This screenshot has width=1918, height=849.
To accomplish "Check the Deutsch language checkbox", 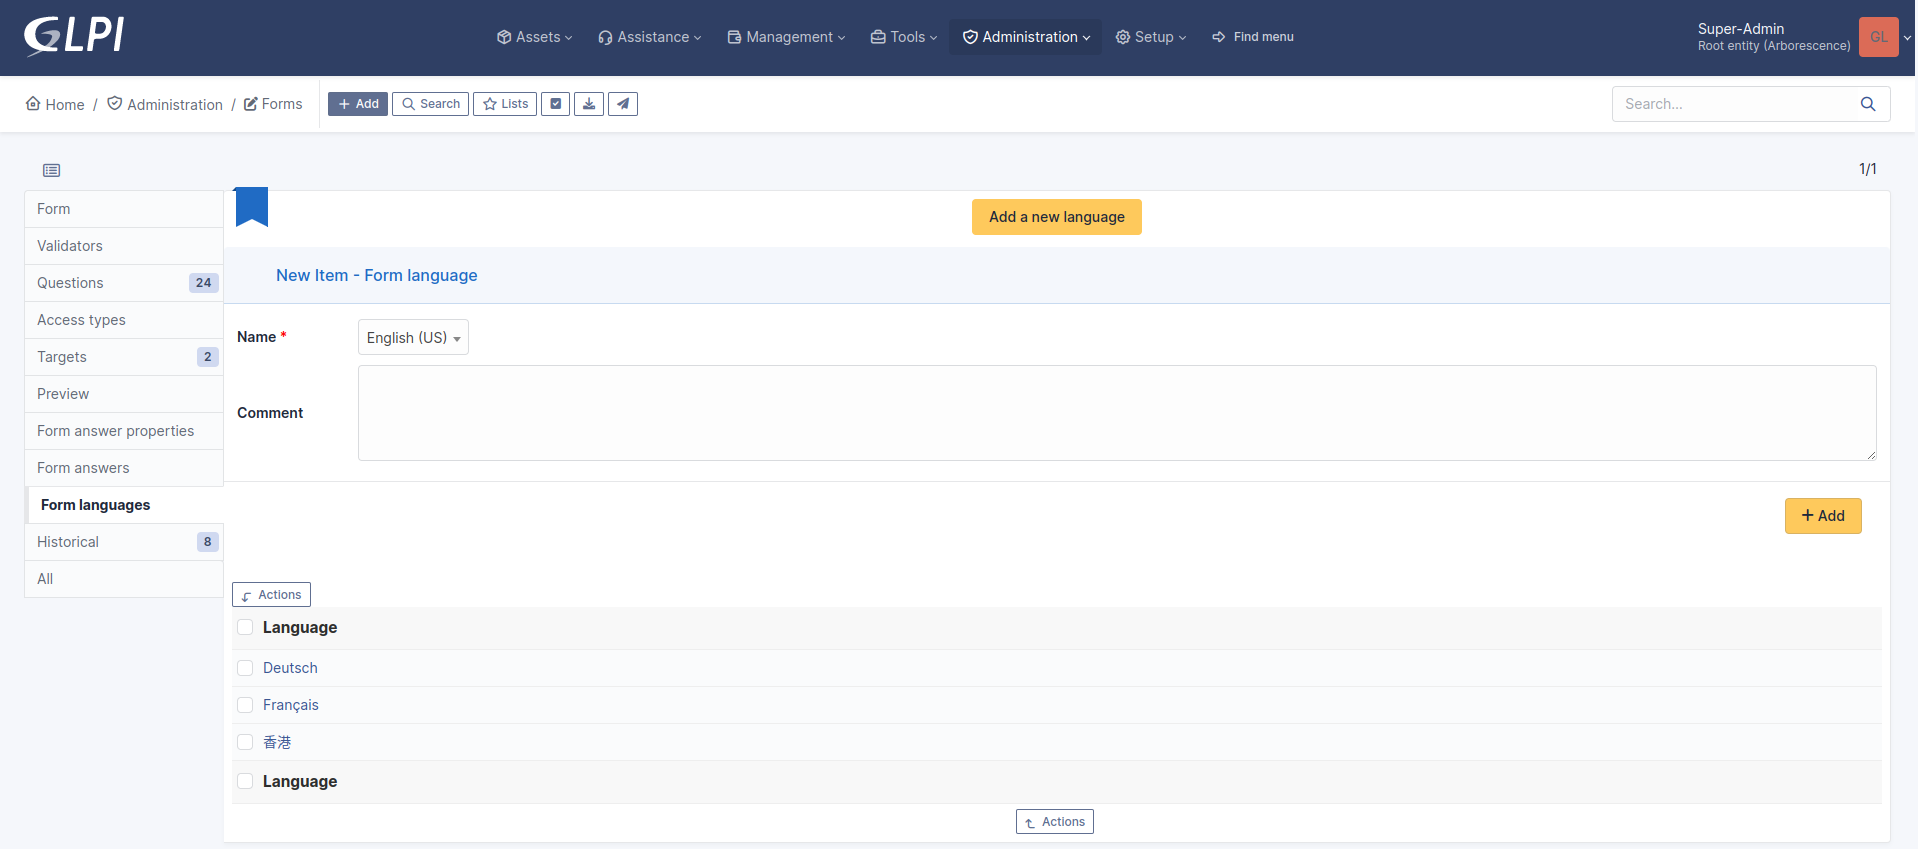I will (245, 668).
